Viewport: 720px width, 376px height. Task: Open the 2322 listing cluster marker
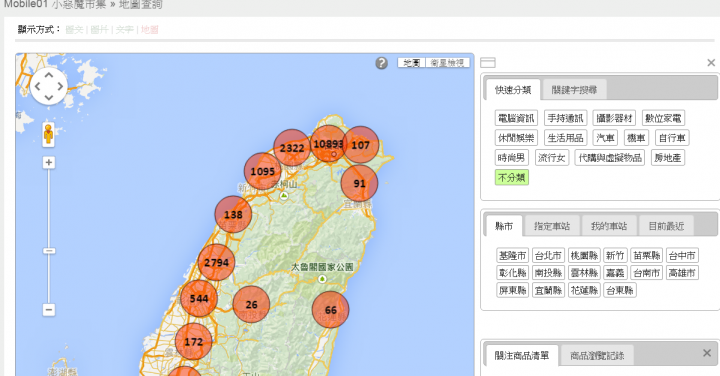[292, 148]
